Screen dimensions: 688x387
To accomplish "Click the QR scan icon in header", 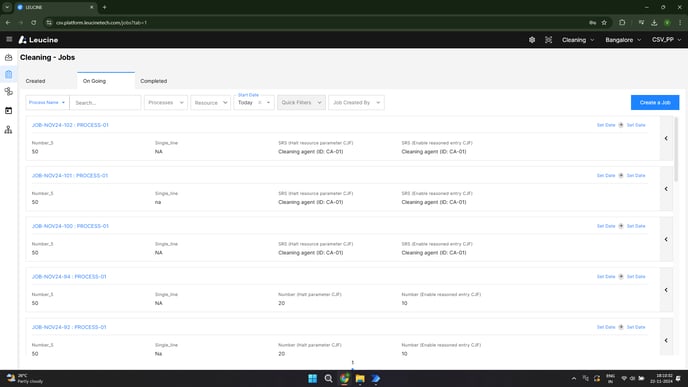I will [548, 40].
